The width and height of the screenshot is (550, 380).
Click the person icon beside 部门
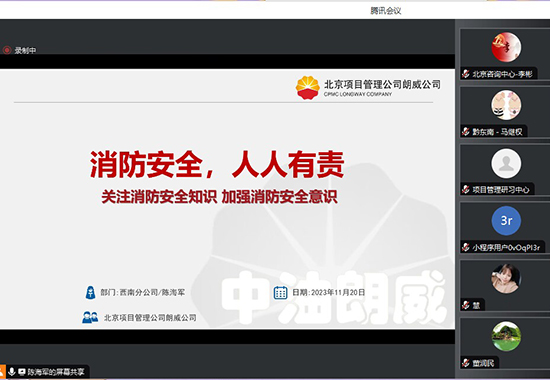90,292
